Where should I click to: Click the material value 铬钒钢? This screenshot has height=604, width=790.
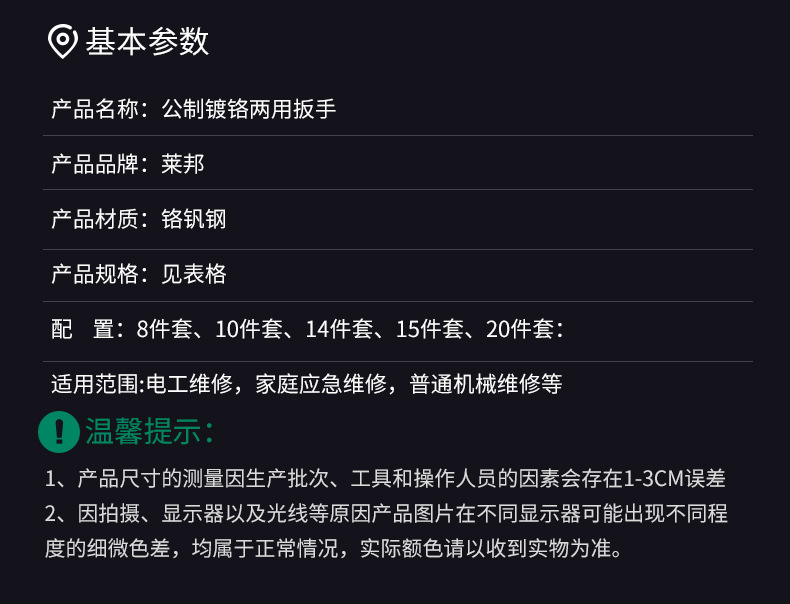194,219
